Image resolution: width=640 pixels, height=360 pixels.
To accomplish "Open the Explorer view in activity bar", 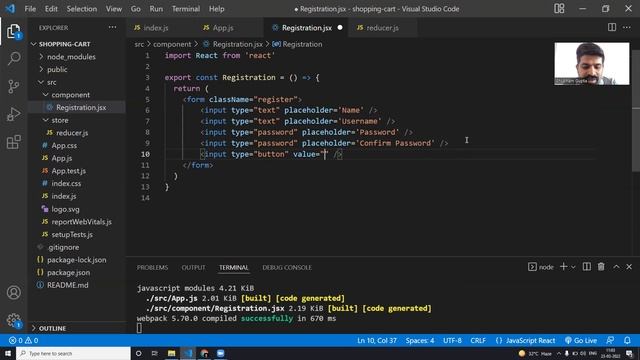I will point(13,32).
